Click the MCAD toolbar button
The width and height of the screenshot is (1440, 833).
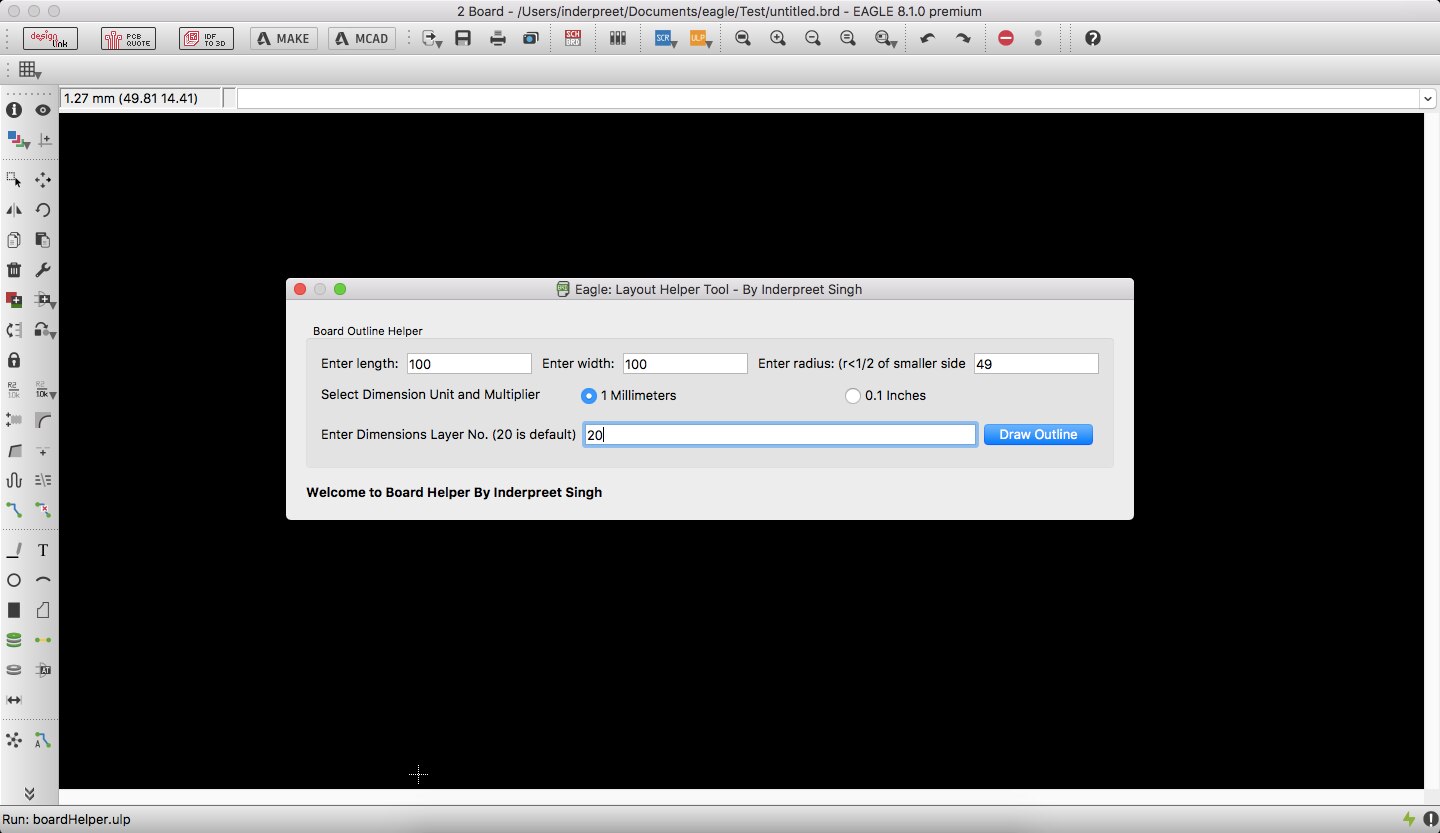click(x=362, y=38)
